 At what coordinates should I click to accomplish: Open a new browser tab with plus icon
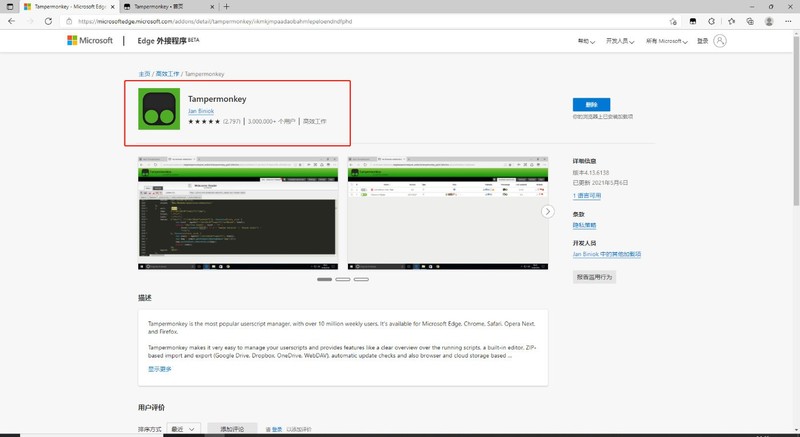(x=226, y=7)
